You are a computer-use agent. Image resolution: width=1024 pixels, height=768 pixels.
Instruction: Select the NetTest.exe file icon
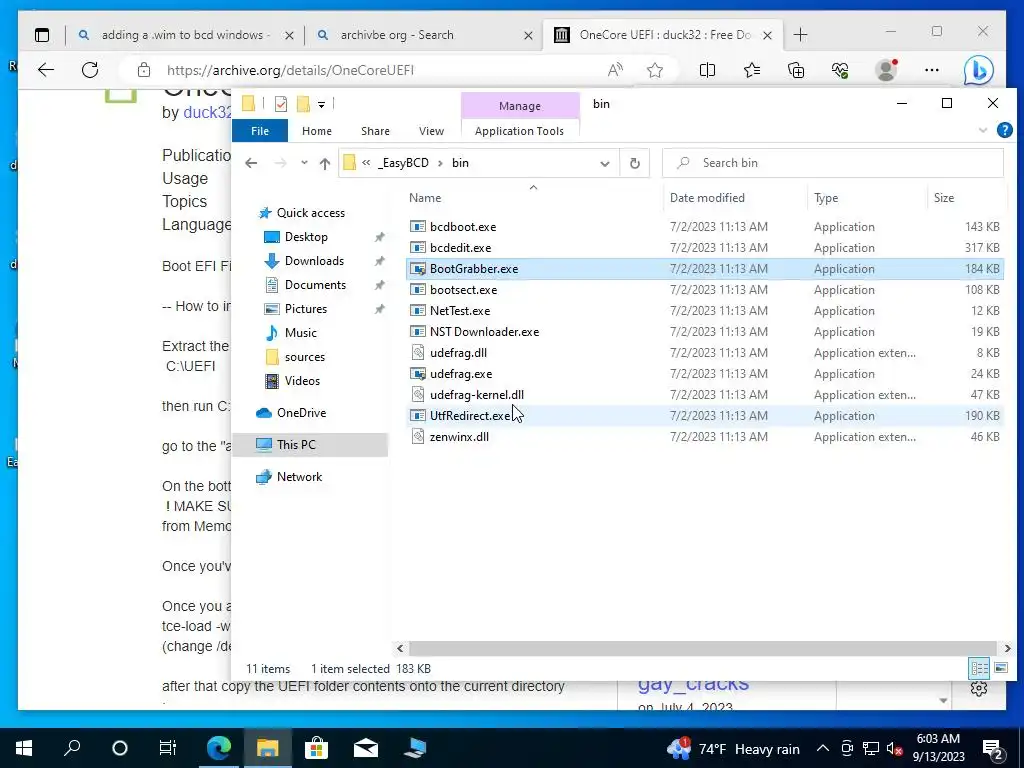click(x=418, y=310)
